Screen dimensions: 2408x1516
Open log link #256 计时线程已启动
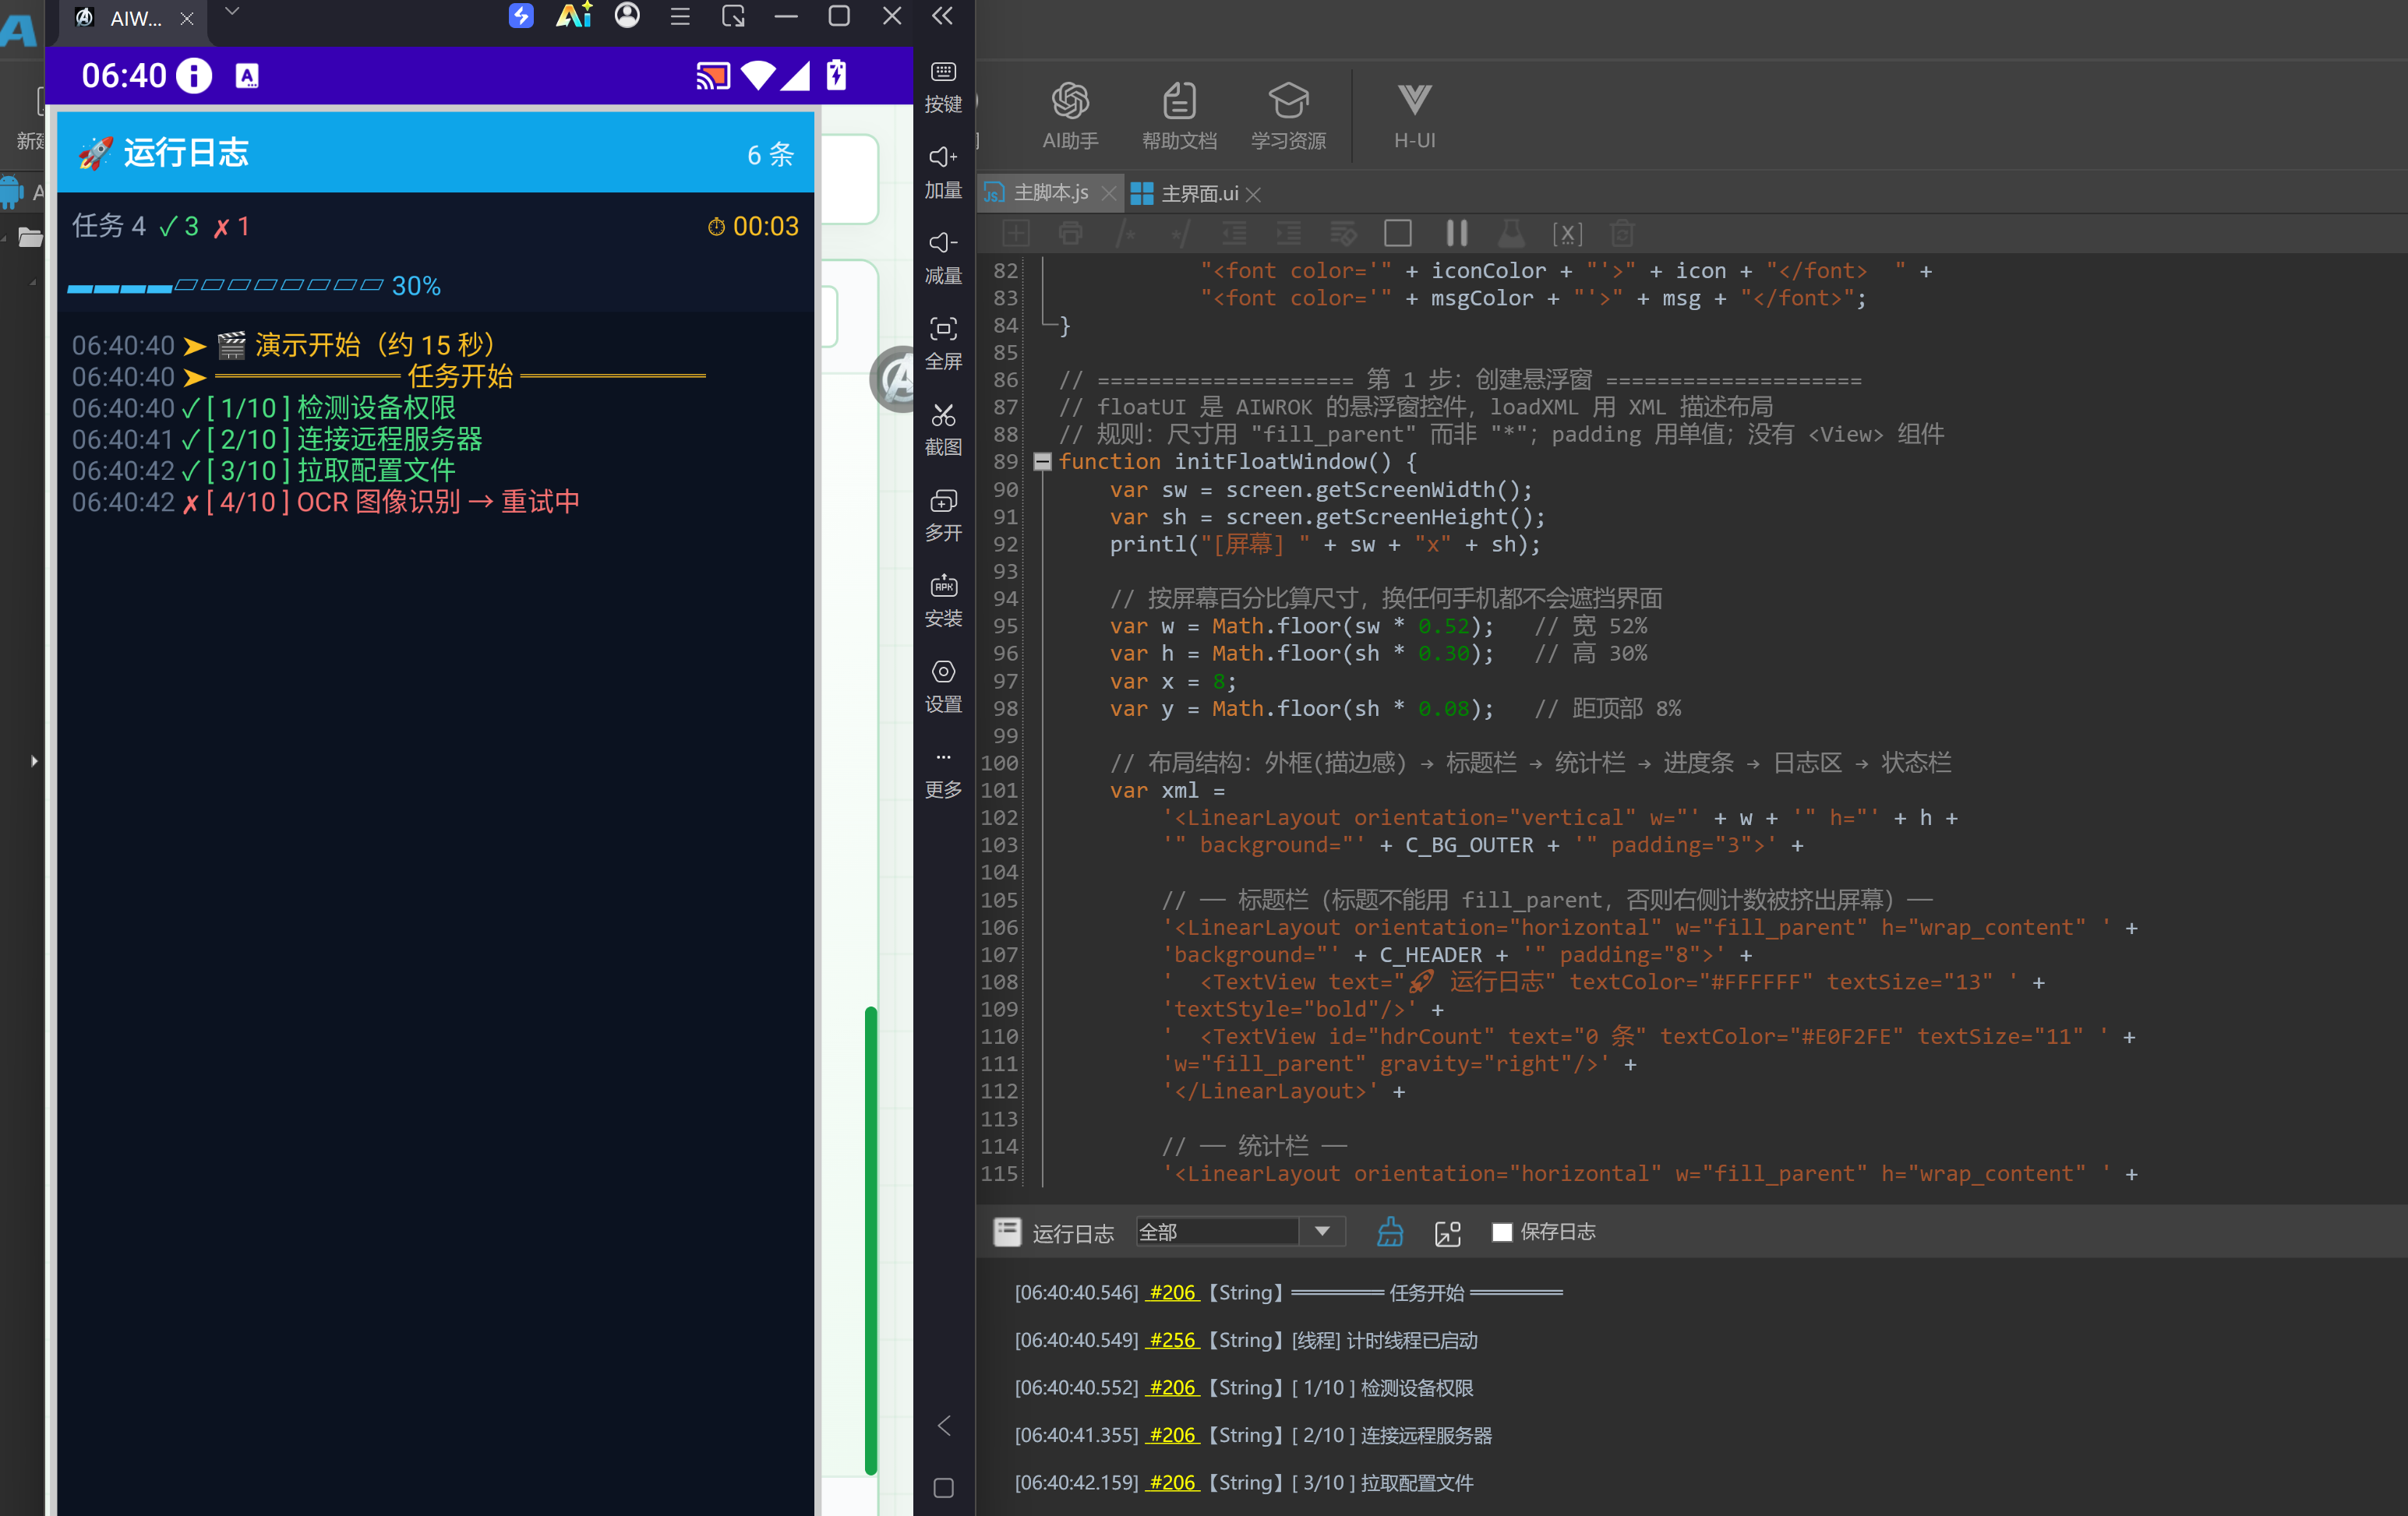[1172, 1340]
